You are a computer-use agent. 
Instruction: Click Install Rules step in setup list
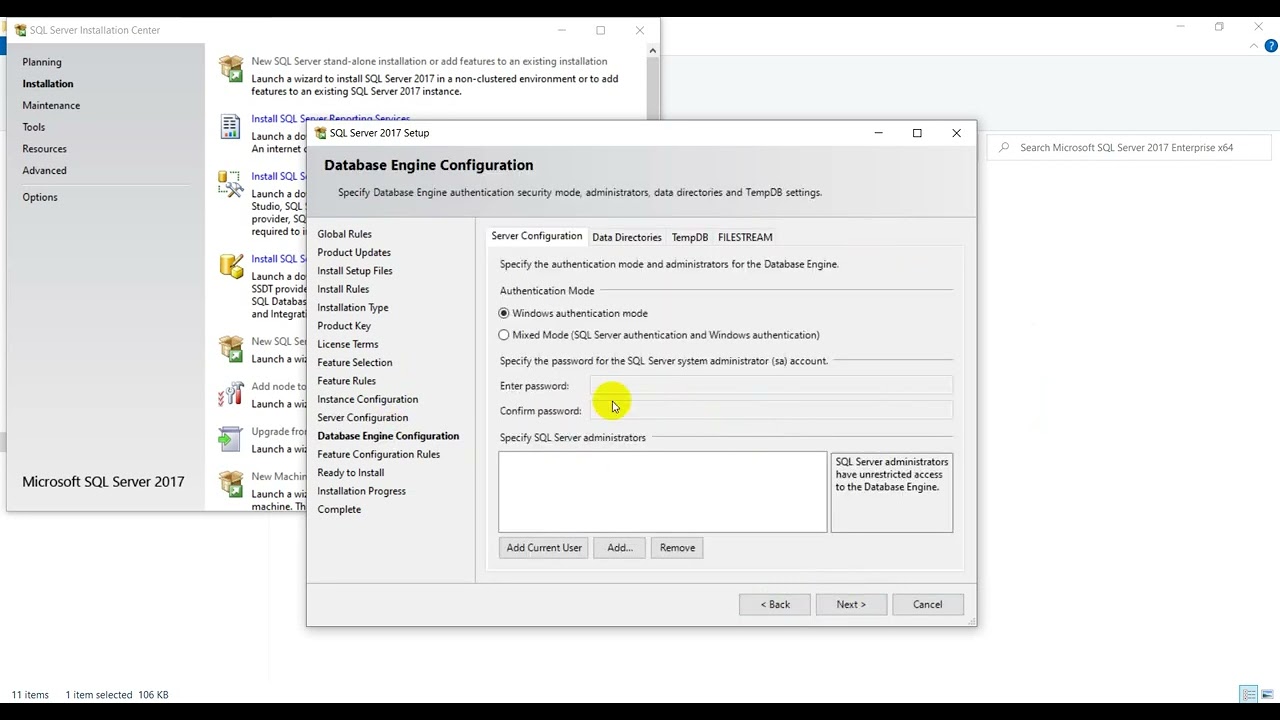click(x=343, y=289)
